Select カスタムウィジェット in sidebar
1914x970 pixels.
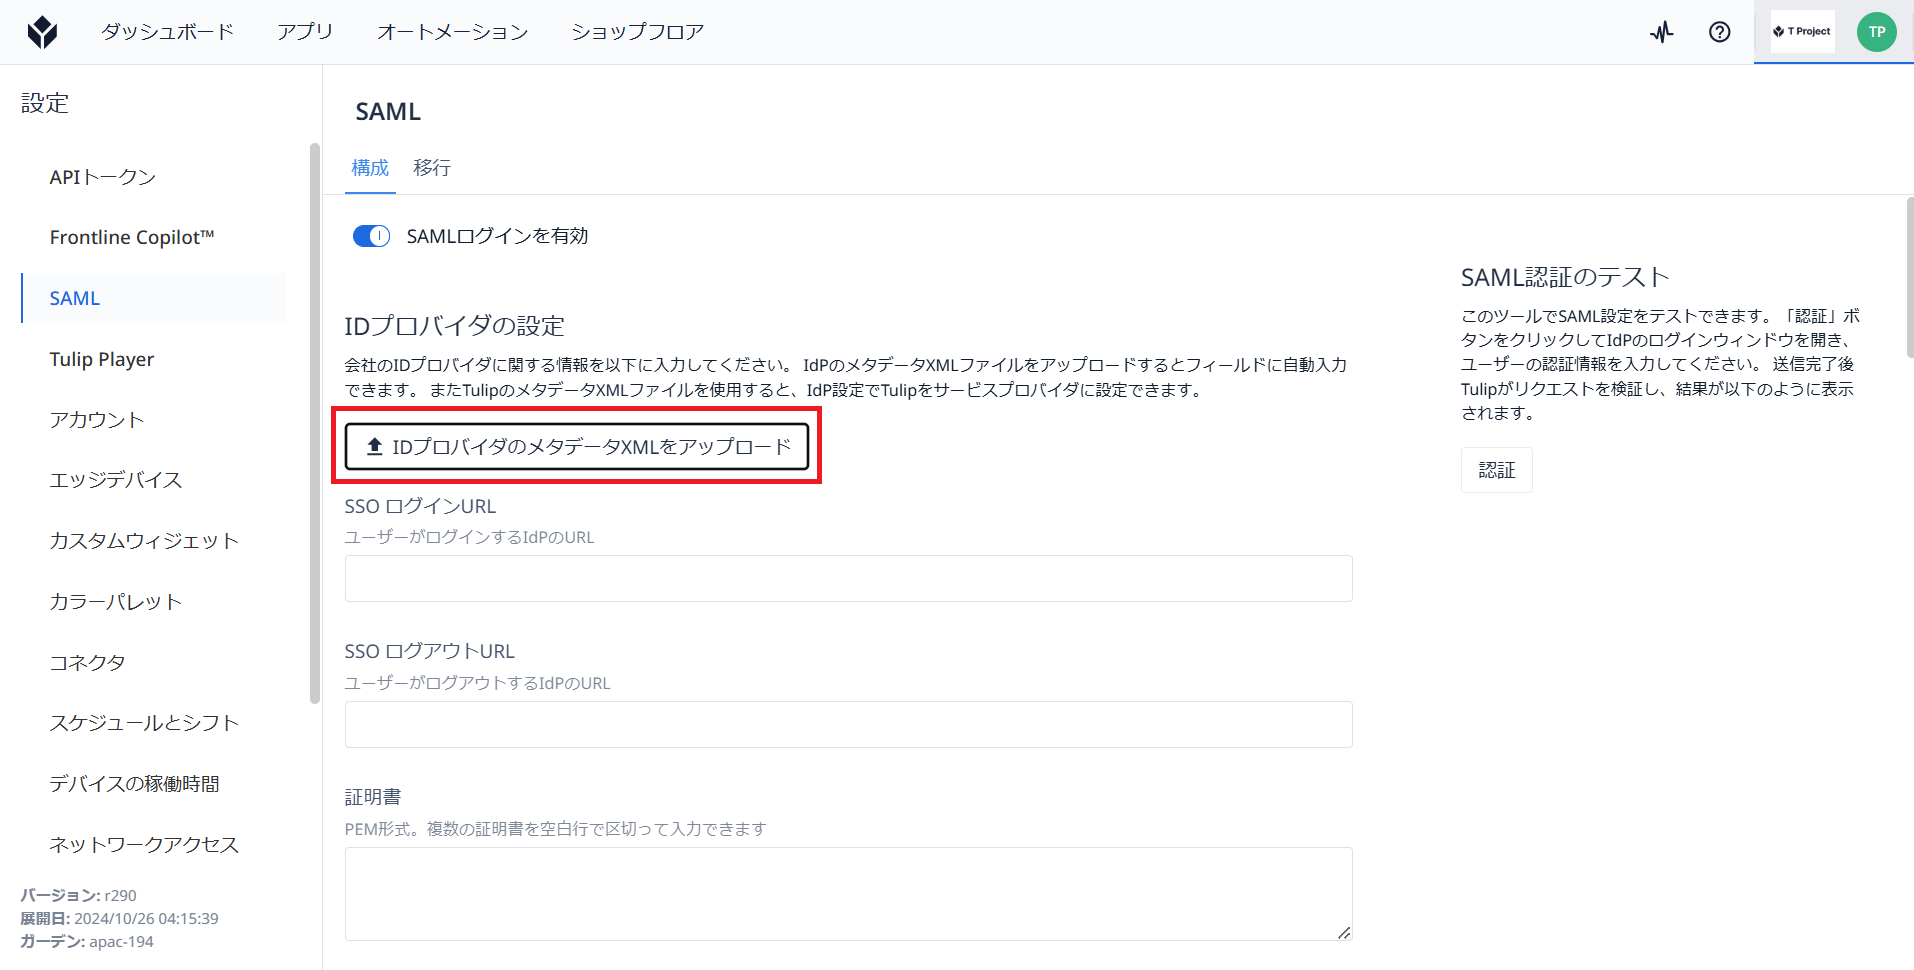click(153, 541)
